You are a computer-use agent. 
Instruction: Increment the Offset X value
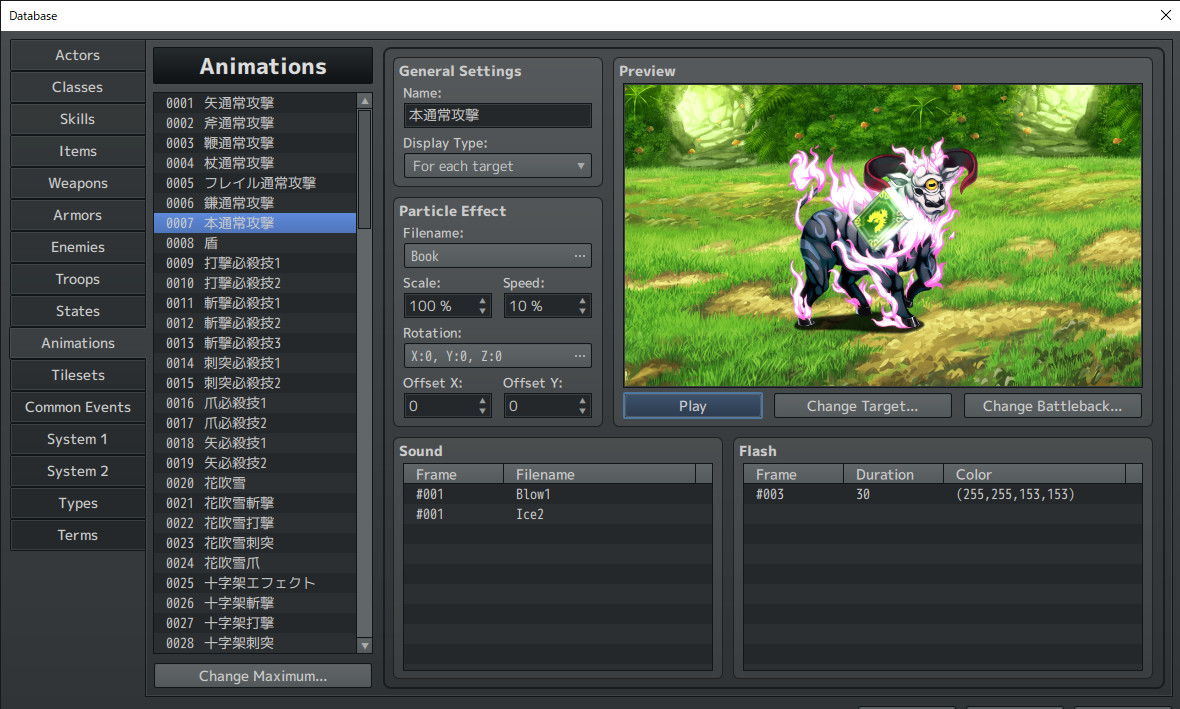pyautogui.click(x=481, y=400)
